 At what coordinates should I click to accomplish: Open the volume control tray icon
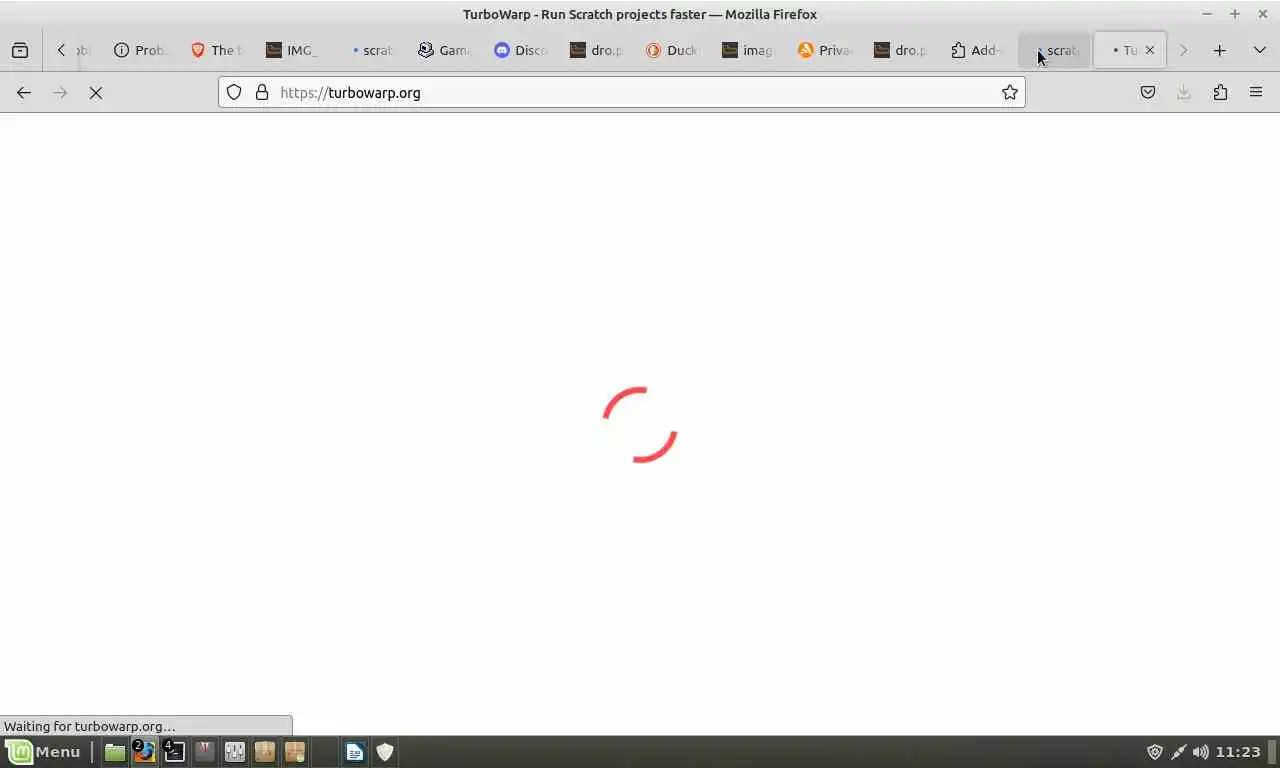coord(1200,751)
